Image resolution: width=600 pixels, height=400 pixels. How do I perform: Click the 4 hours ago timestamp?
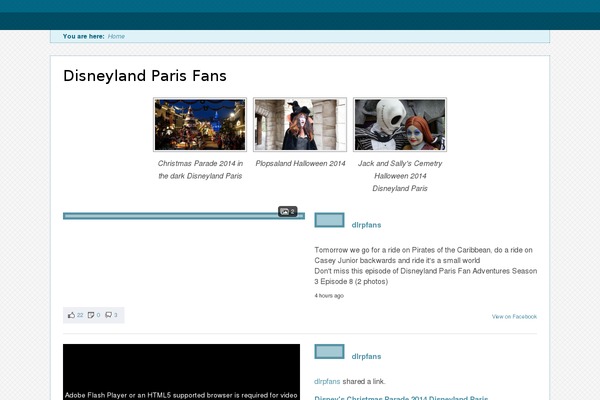click(329, 296)
